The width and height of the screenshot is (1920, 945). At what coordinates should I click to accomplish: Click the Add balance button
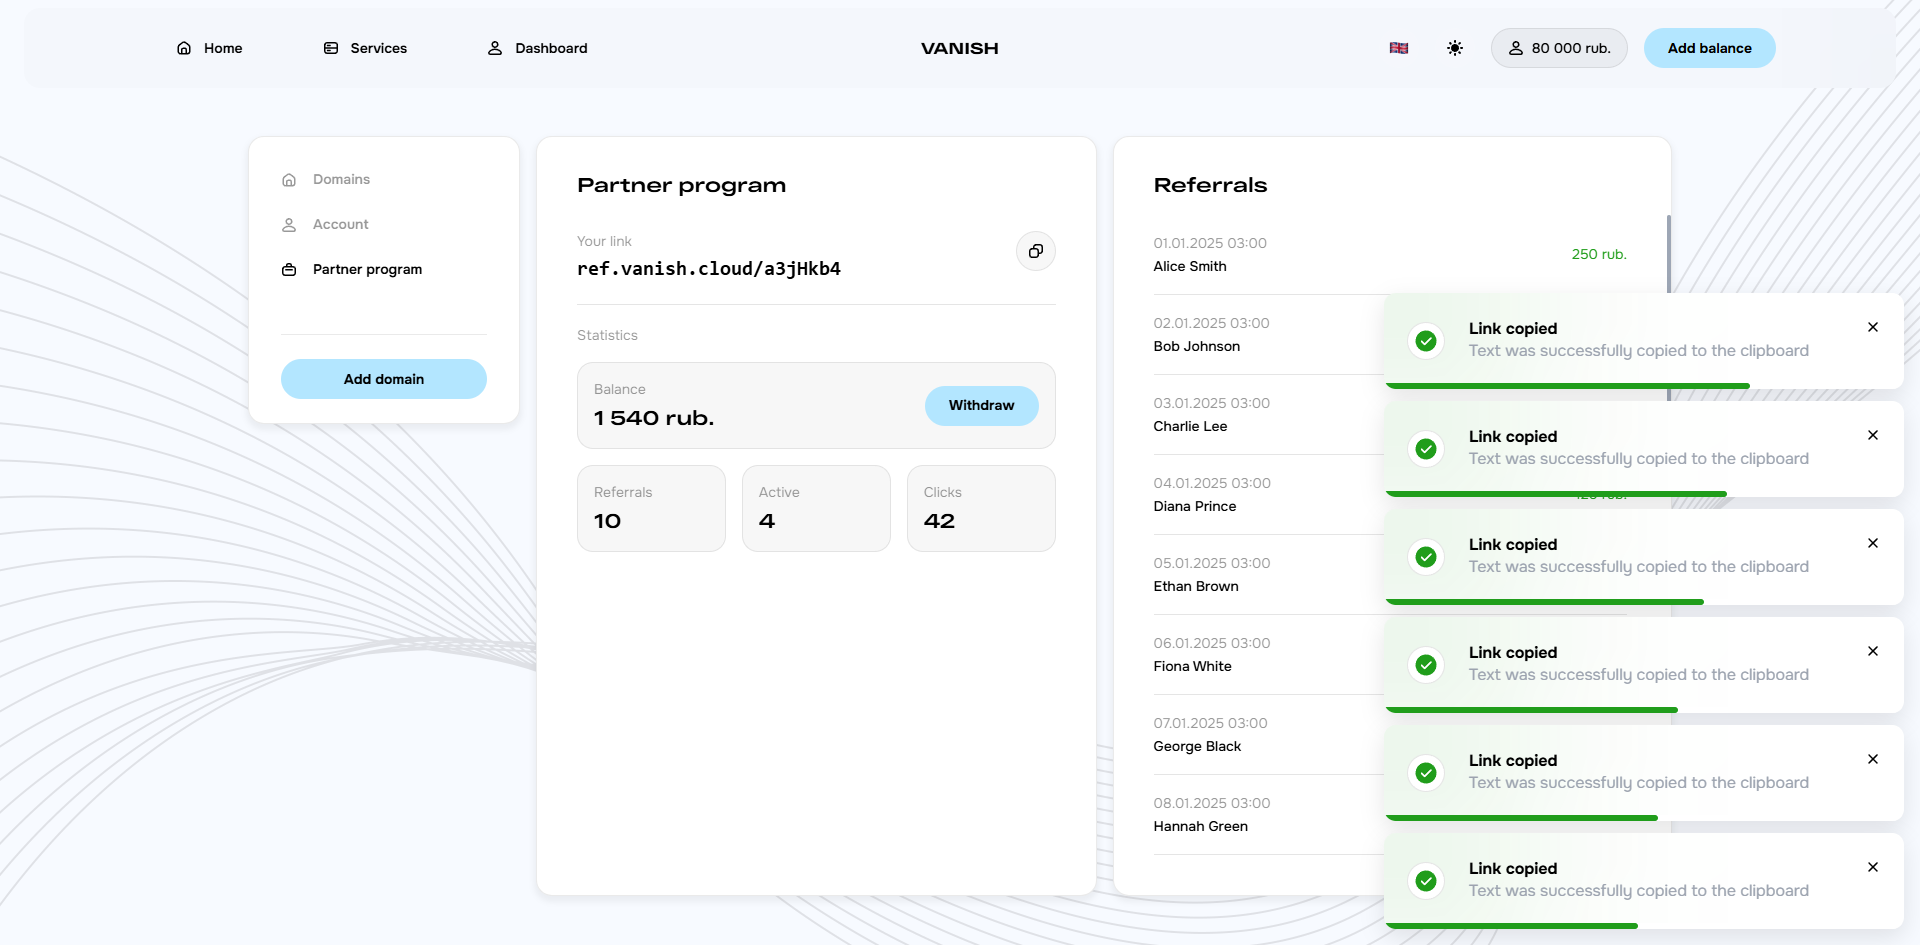coord(1708,48)
